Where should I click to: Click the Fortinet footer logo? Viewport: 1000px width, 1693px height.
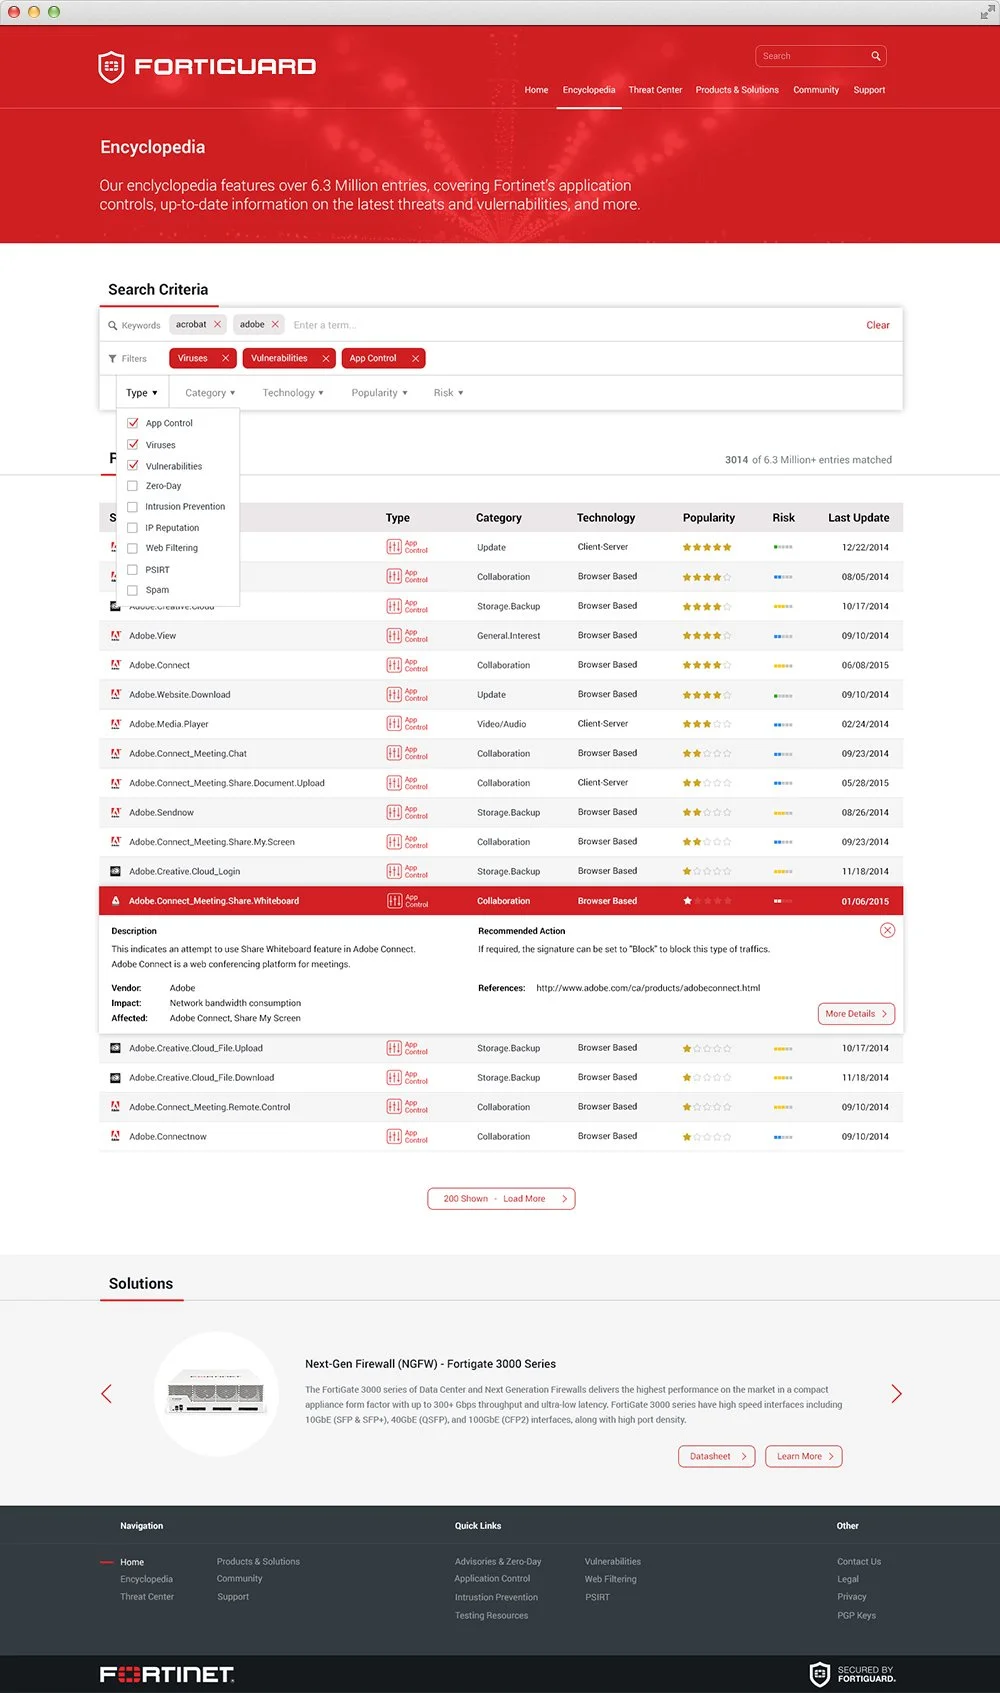pos(167,1674)
